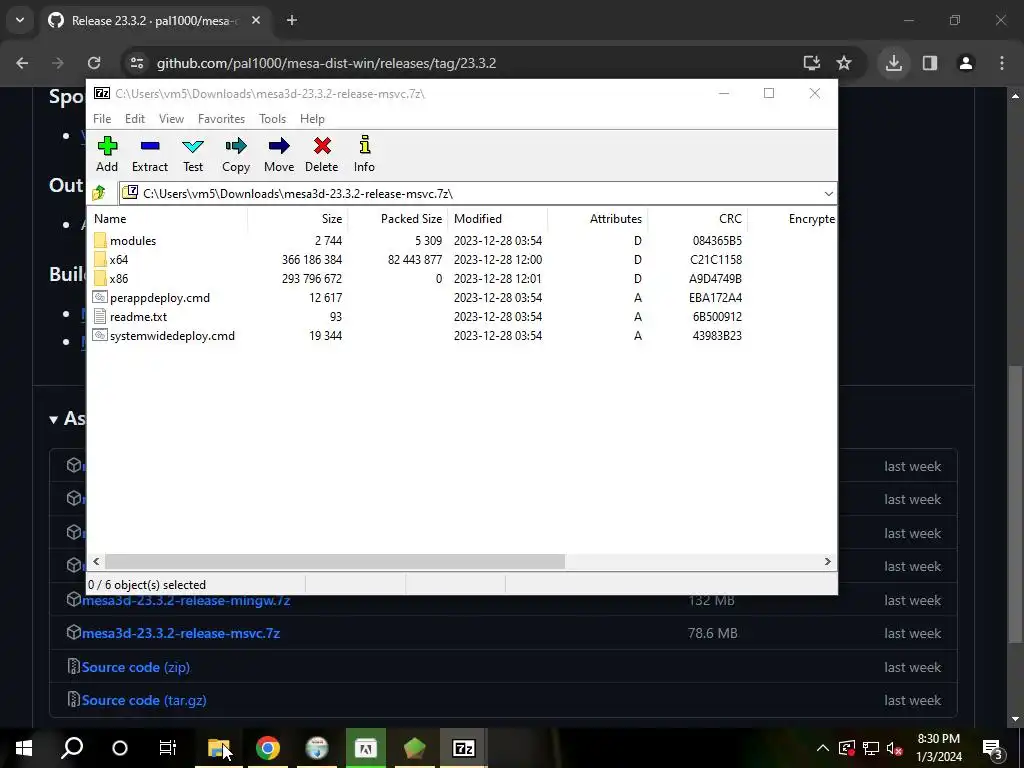
Task: Open mesa3d-23.3.2-release-msvc.7z download link
Action: point(181,633)
